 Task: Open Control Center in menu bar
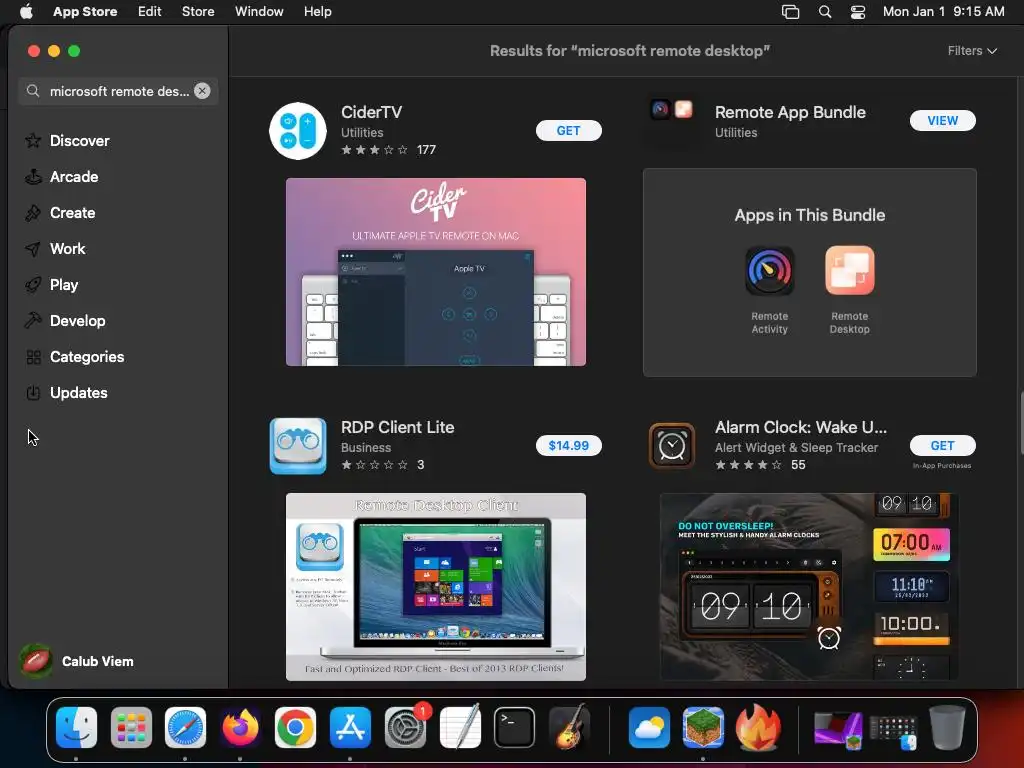pos(857,12)
